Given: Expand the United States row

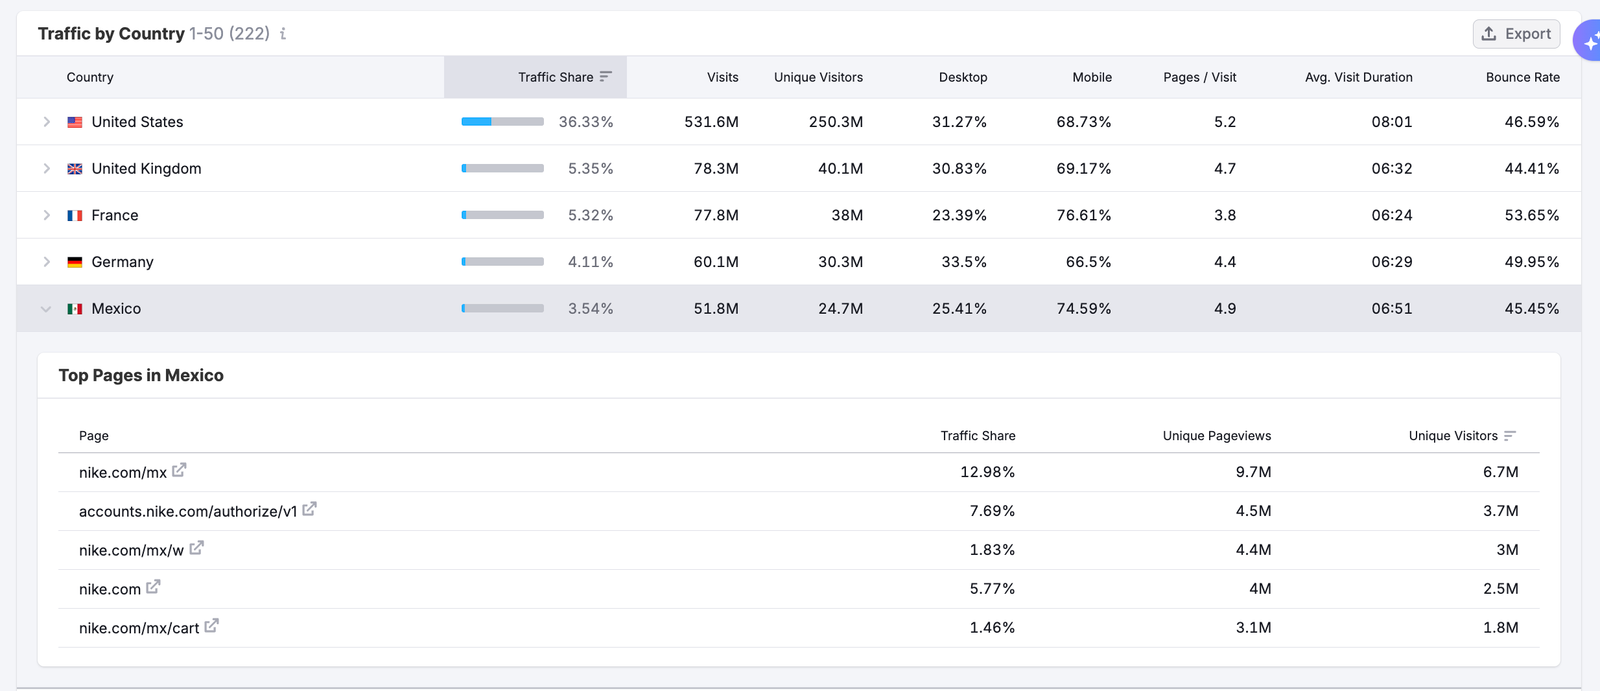Looking at the screenshot, I should [46, 122].
